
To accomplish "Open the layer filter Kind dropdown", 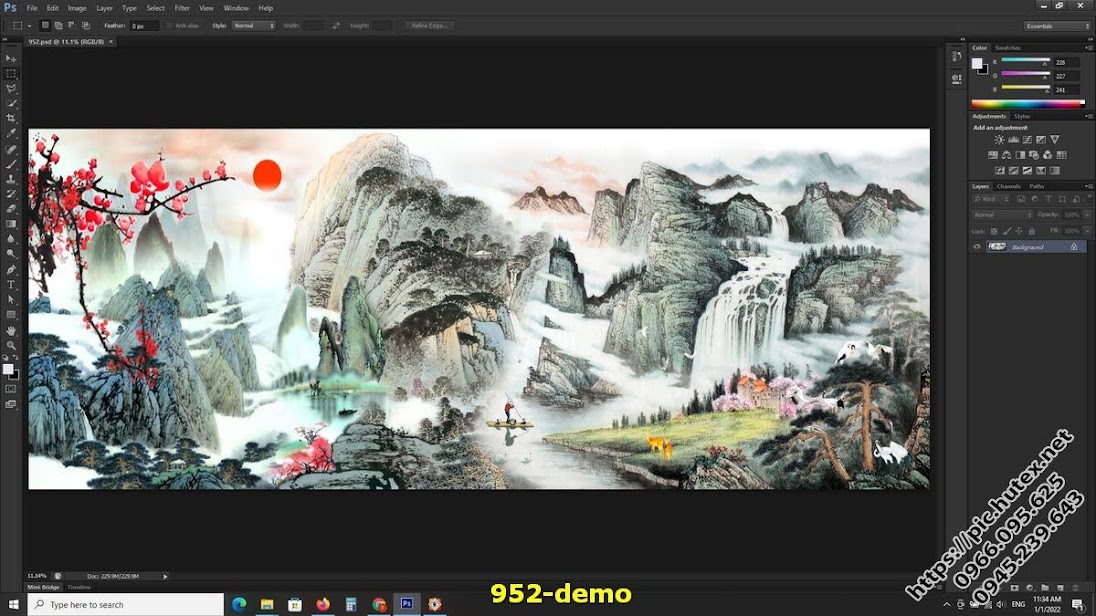I will [991, 199].
